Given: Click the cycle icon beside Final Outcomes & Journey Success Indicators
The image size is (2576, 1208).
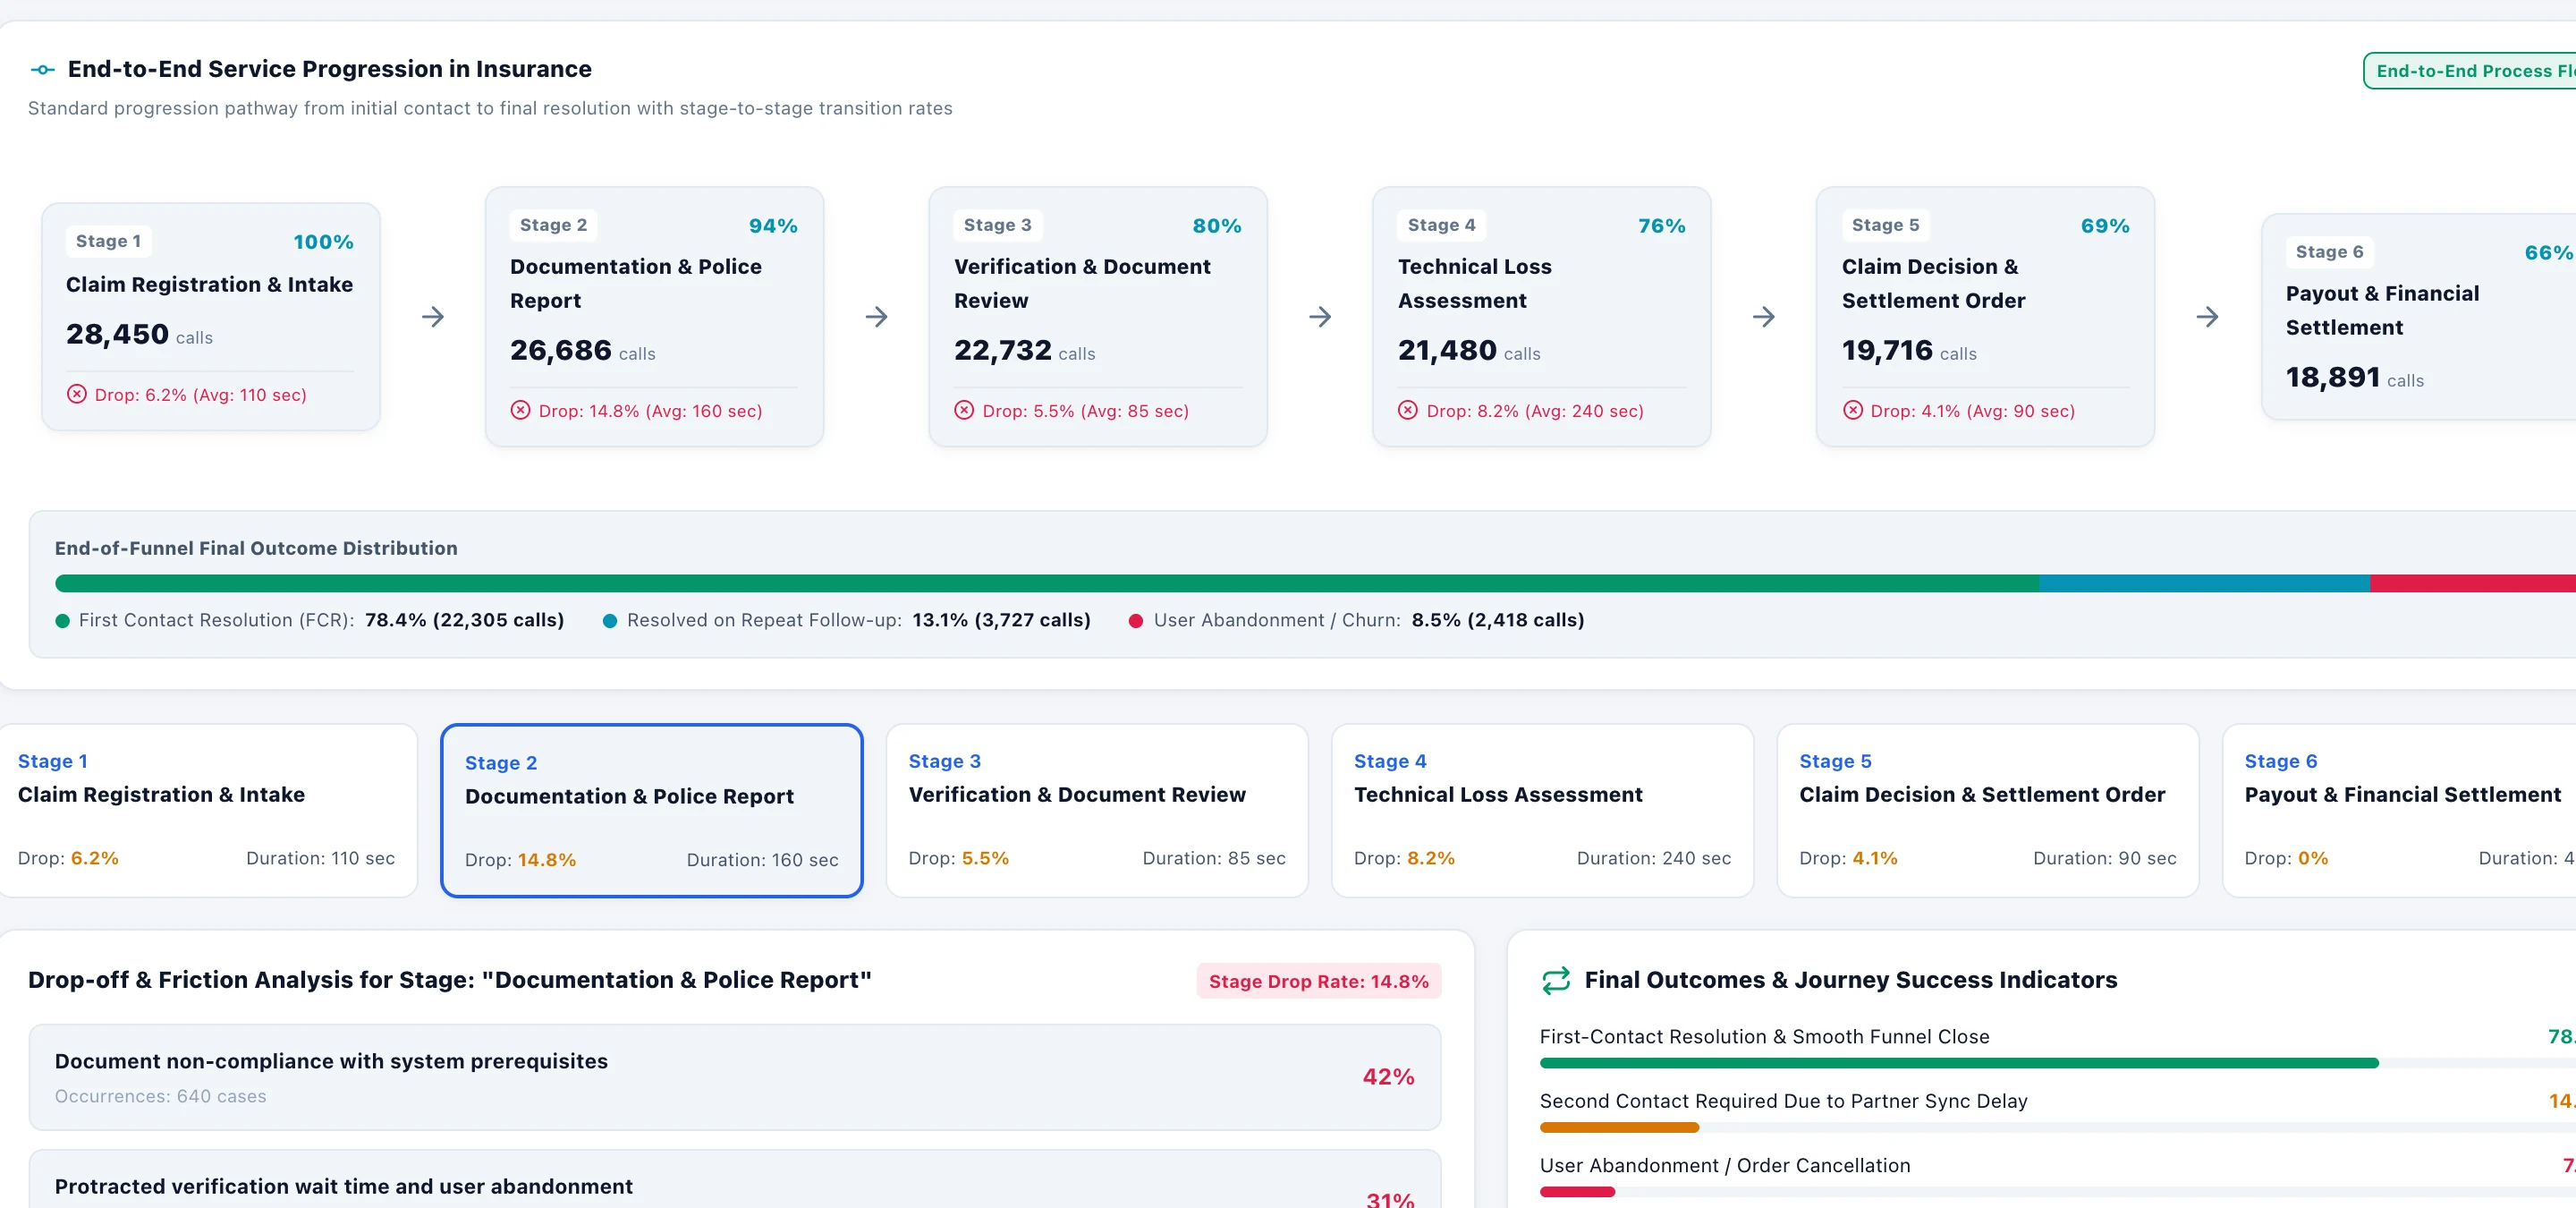Looking at the screenshot, I should (1556, 980).
